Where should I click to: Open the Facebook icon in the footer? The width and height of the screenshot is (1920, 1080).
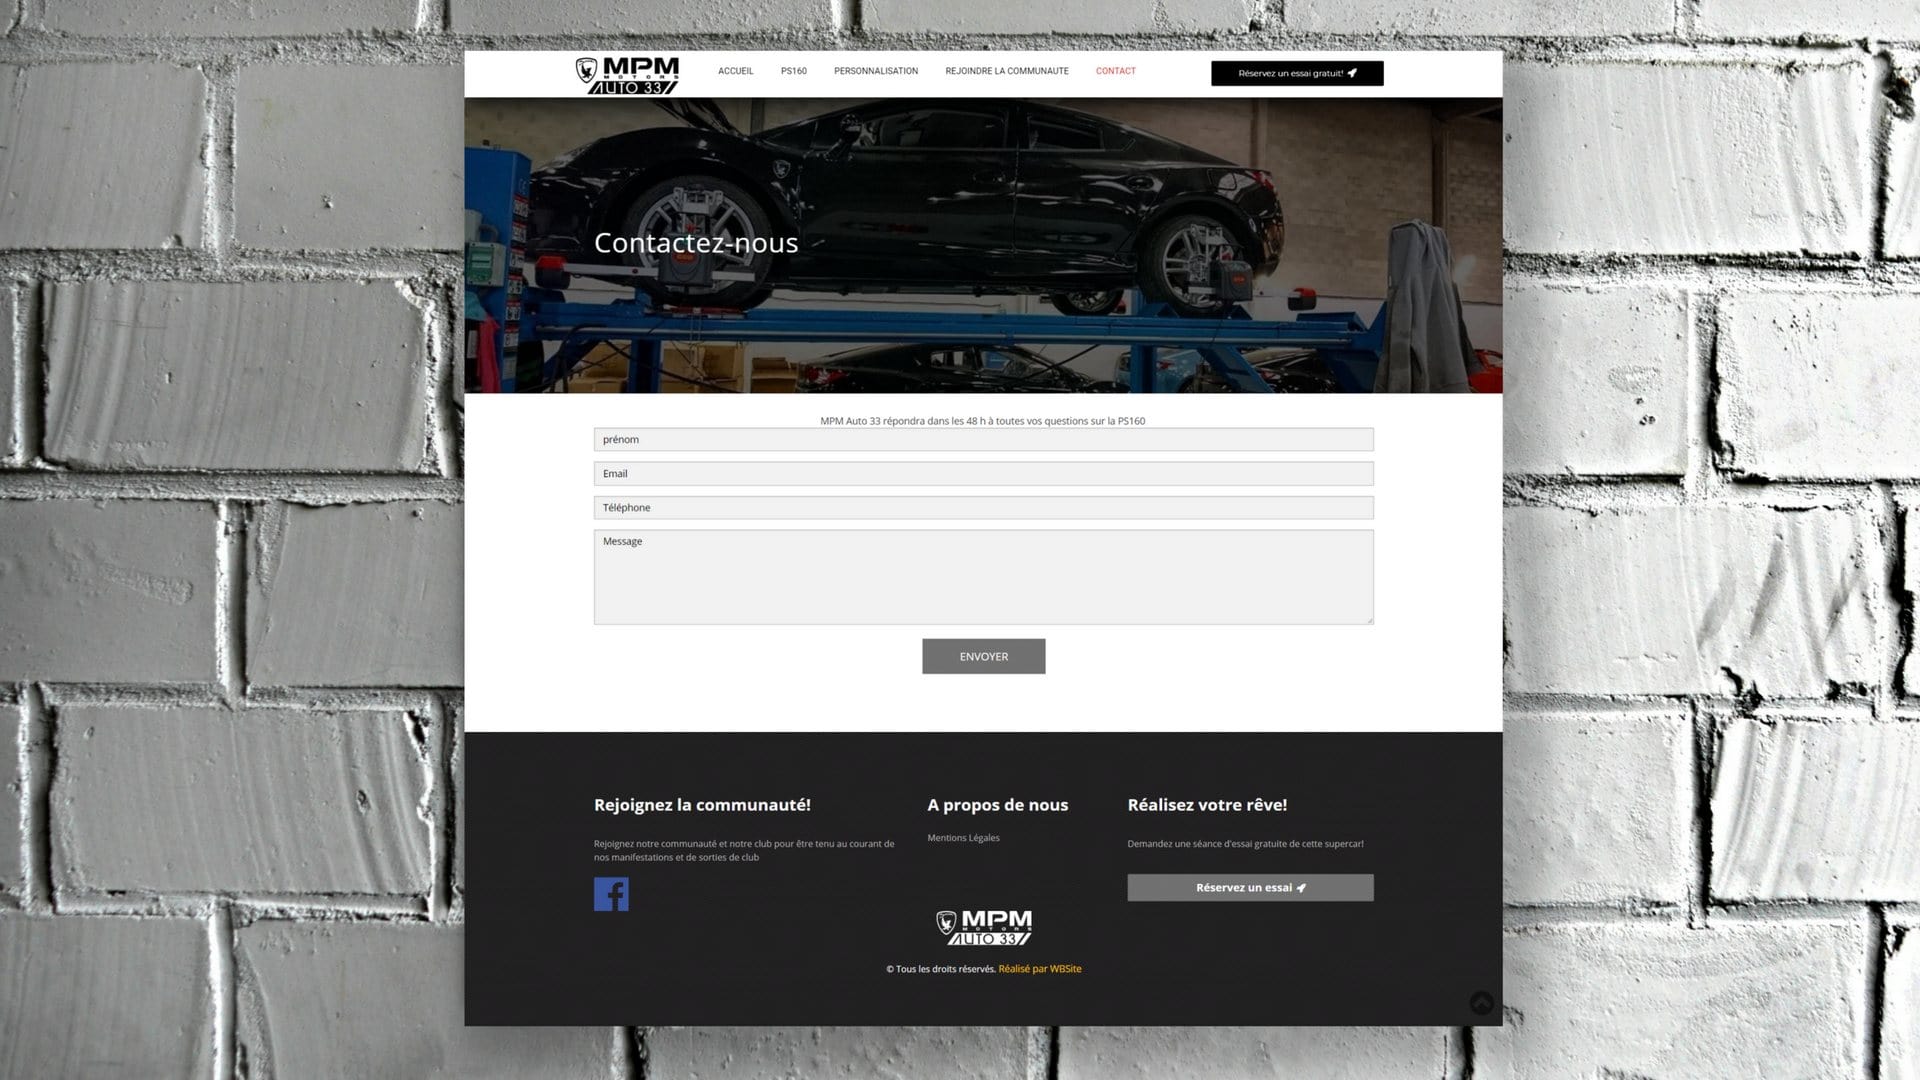(611, 894)
